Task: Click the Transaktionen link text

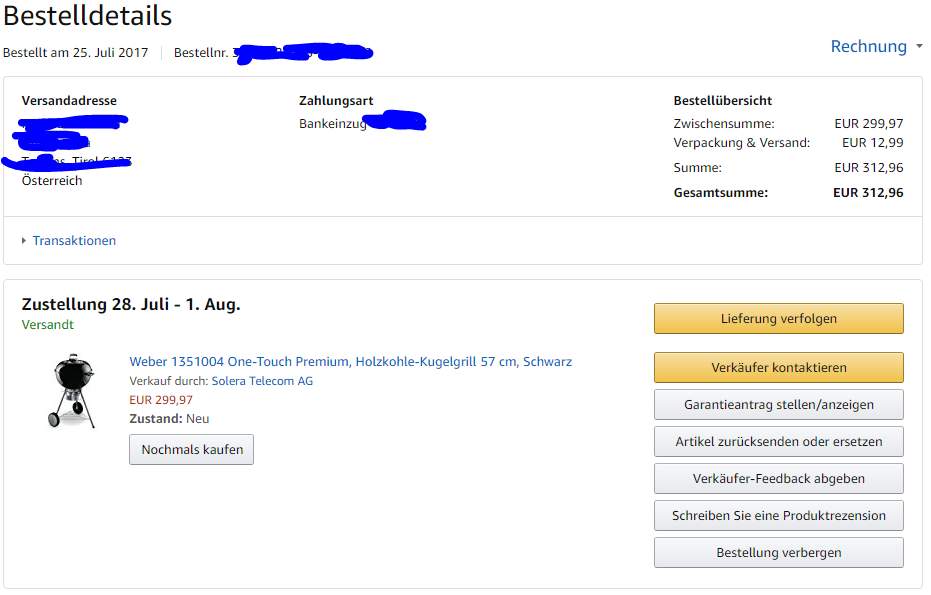Action: pyautogui.click(x=74, y=241)
